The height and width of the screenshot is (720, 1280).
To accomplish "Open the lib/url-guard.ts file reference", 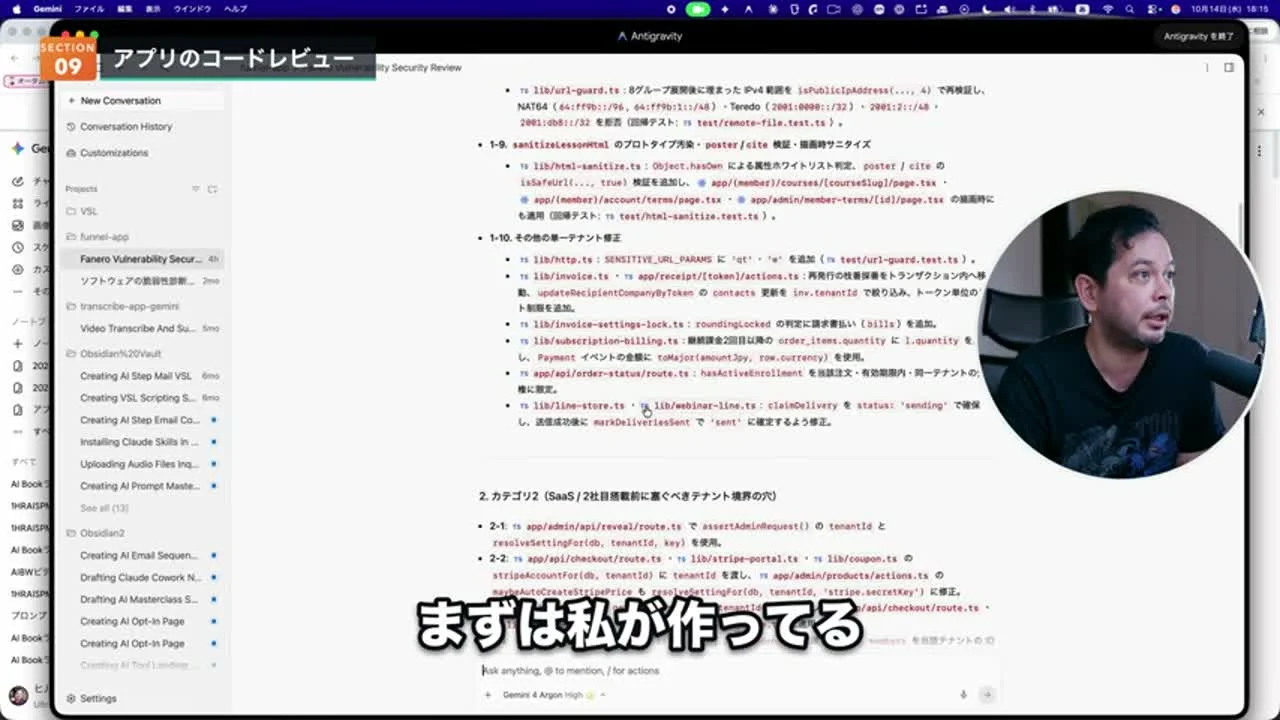I will 569,90.
